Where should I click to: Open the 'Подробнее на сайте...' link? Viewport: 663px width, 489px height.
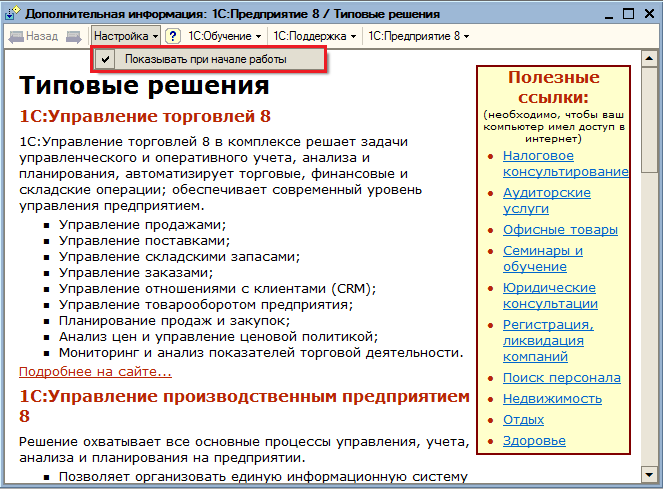pos(96,371)
